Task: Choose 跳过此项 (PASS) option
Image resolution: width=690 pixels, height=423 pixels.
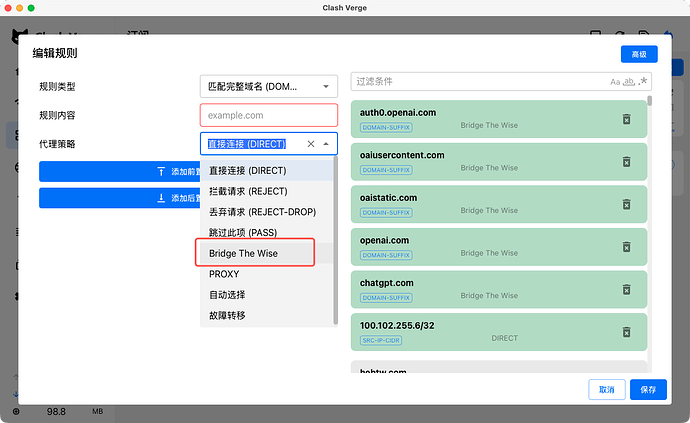Action: (x=267, y=232)
